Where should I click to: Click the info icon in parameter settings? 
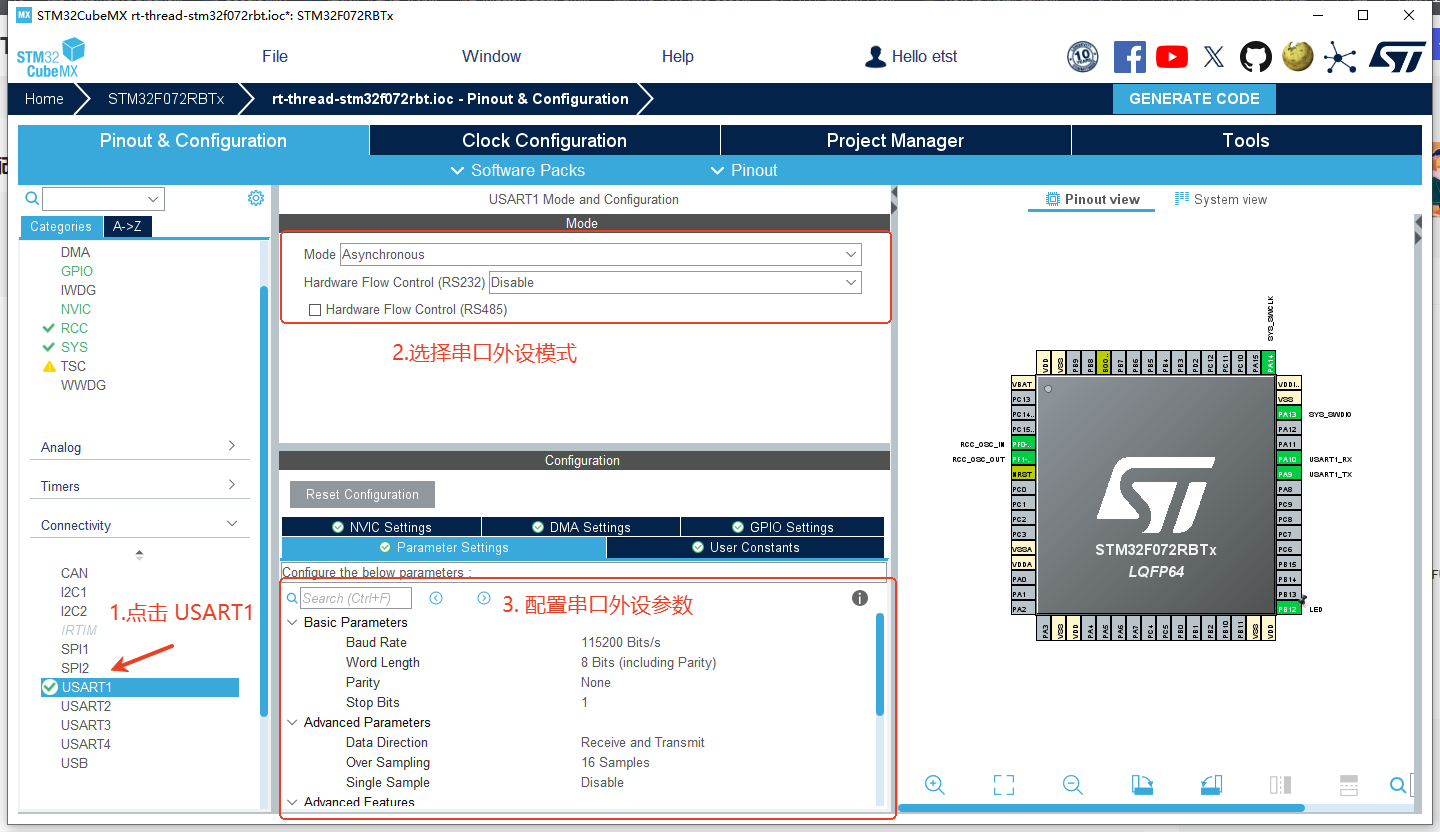859,598
